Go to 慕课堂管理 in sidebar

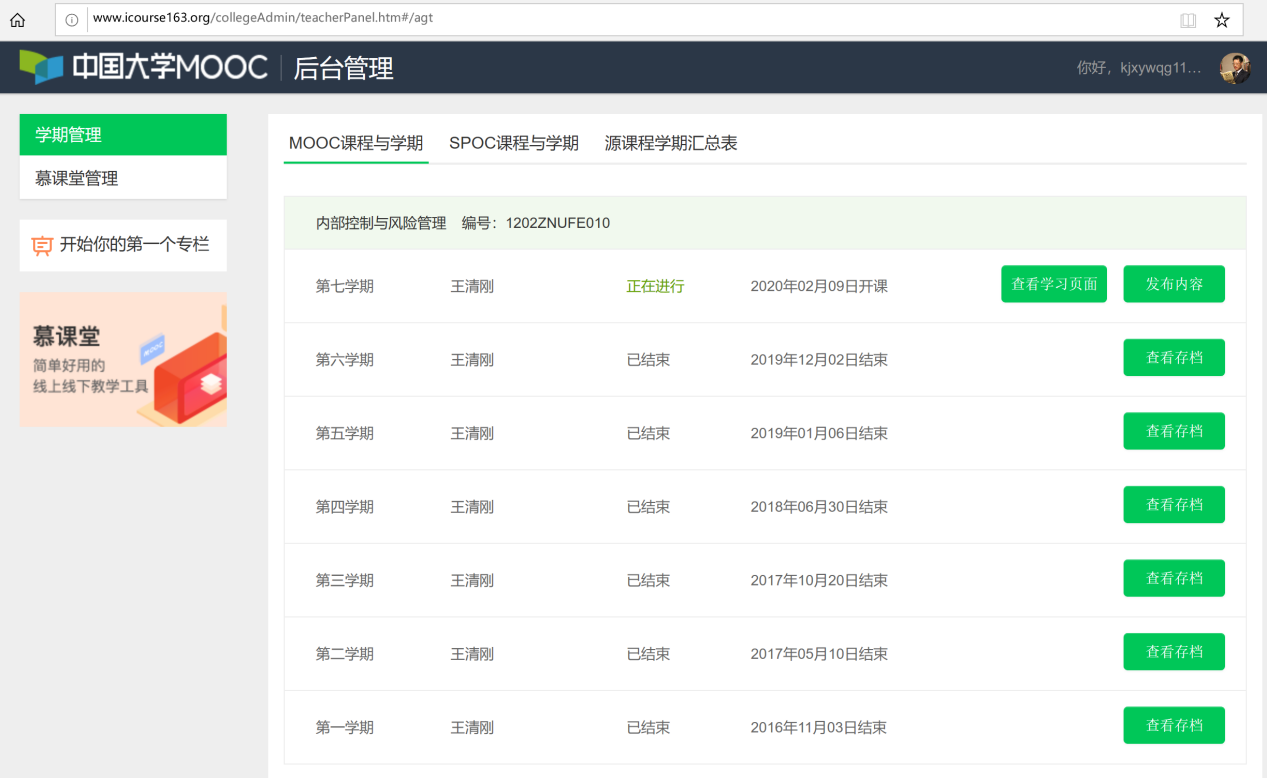[x=123, y=178]
